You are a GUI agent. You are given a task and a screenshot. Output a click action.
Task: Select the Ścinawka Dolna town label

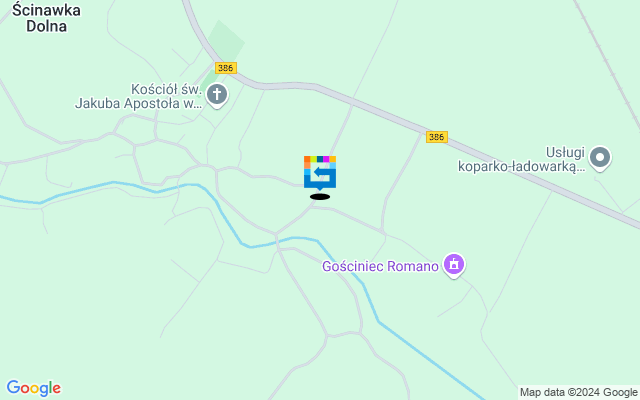coord(46,18)
